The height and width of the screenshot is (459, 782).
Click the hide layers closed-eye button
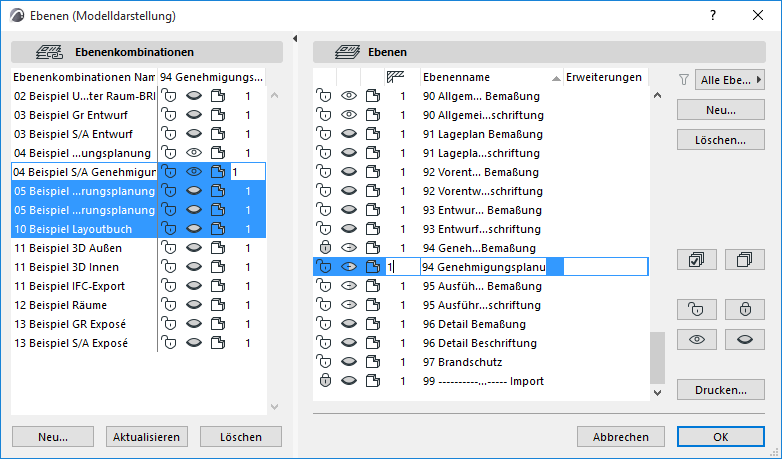pyautogui.click(x=744, y=340)
